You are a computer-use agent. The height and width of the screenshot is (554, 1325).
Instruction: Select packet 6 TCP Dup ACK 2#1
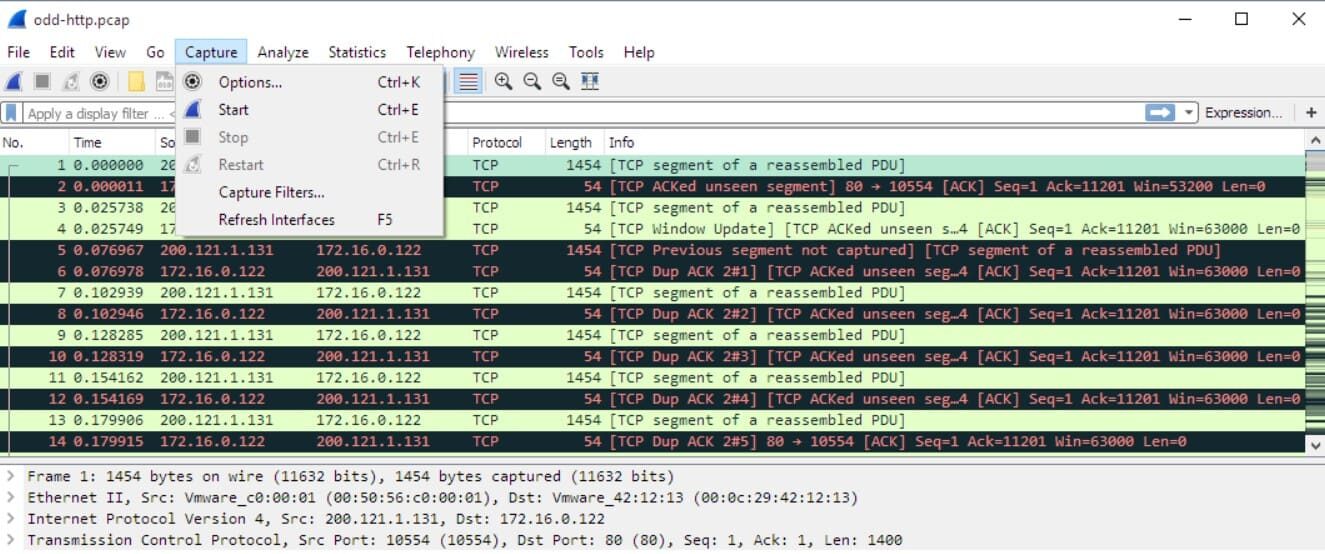(653, 271)
